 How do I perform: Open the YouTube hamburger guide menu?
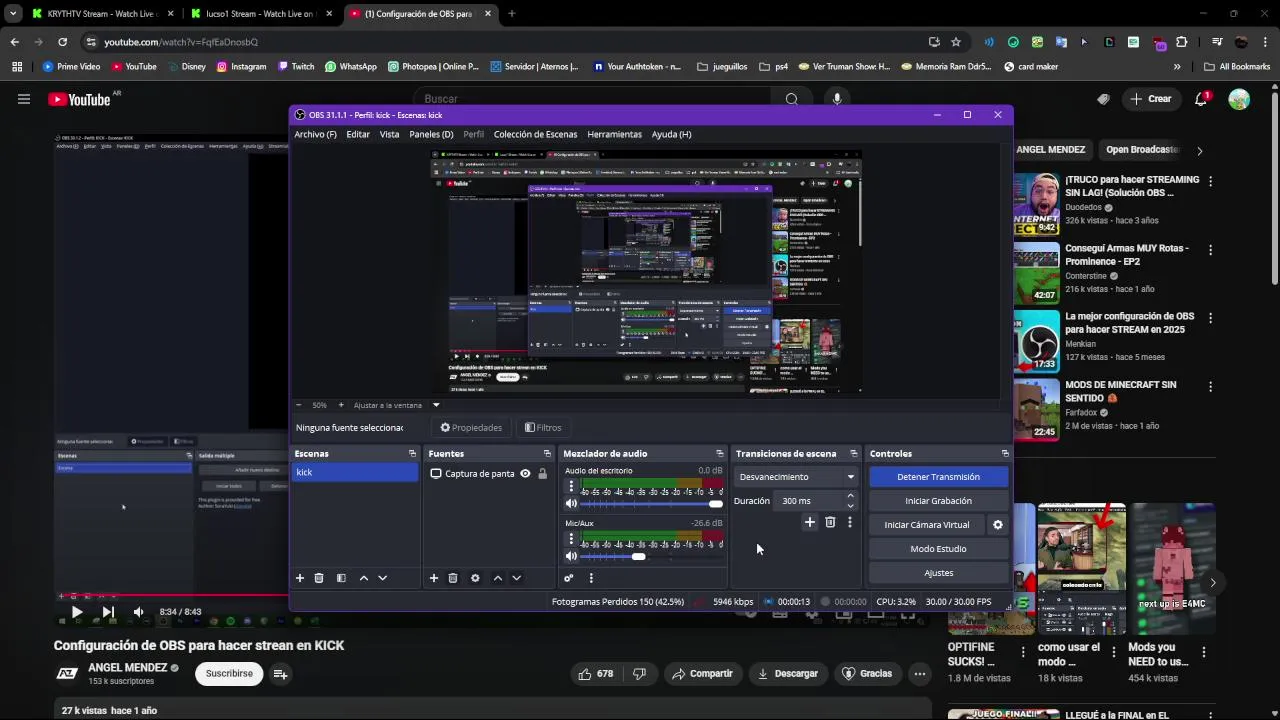23,99
